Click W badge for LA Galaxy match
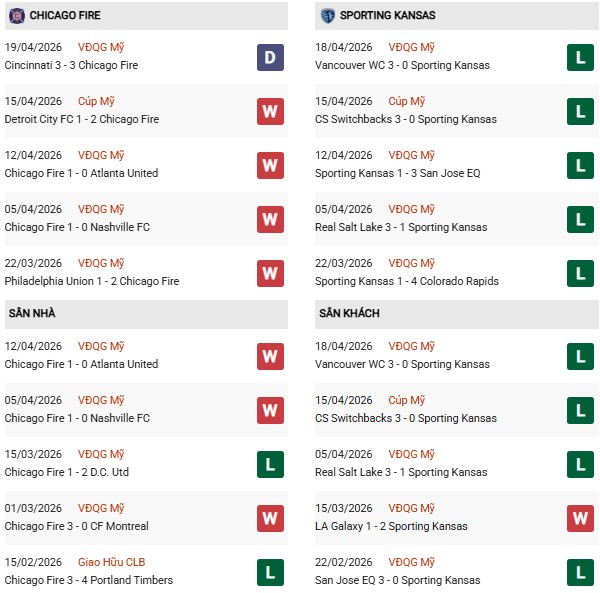This screenshot has height=593, width=600. [x=580, y=518]
